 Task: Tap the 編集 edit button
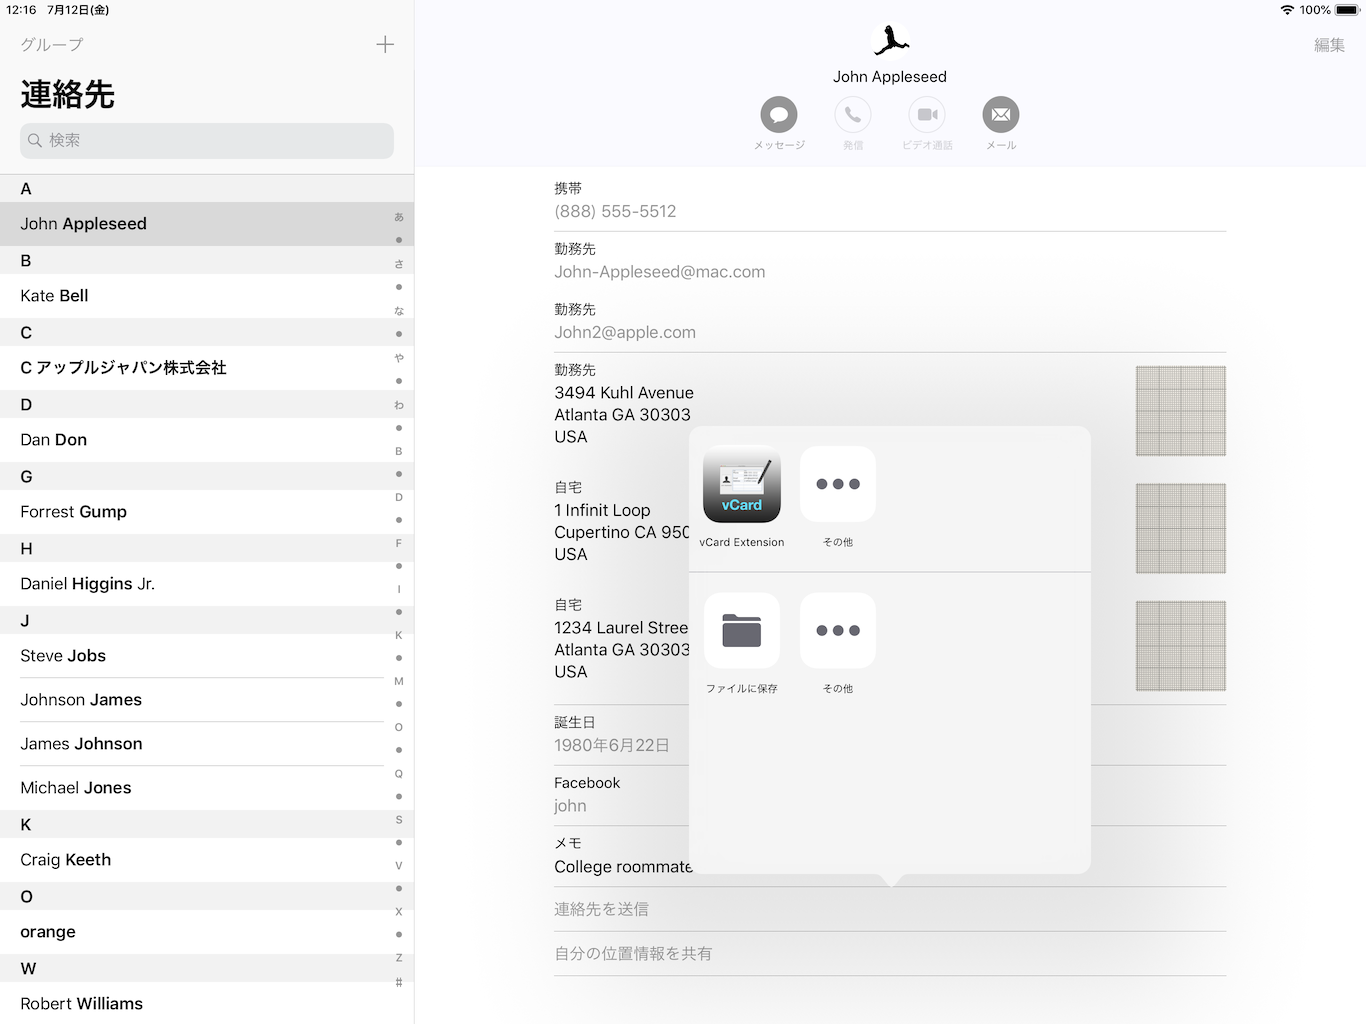[1329, 45]
